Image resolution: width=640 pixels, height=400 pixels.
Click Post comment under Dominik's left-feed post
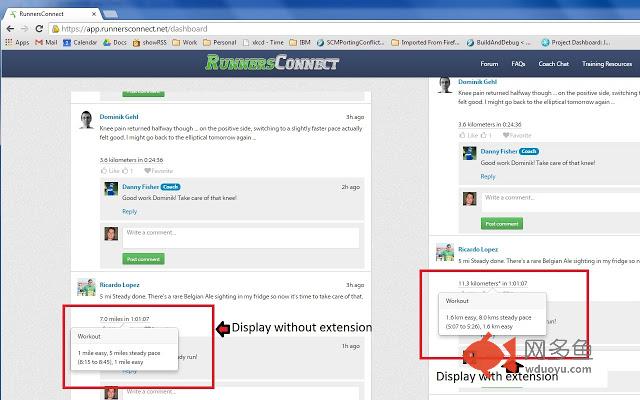pos(143,259)
